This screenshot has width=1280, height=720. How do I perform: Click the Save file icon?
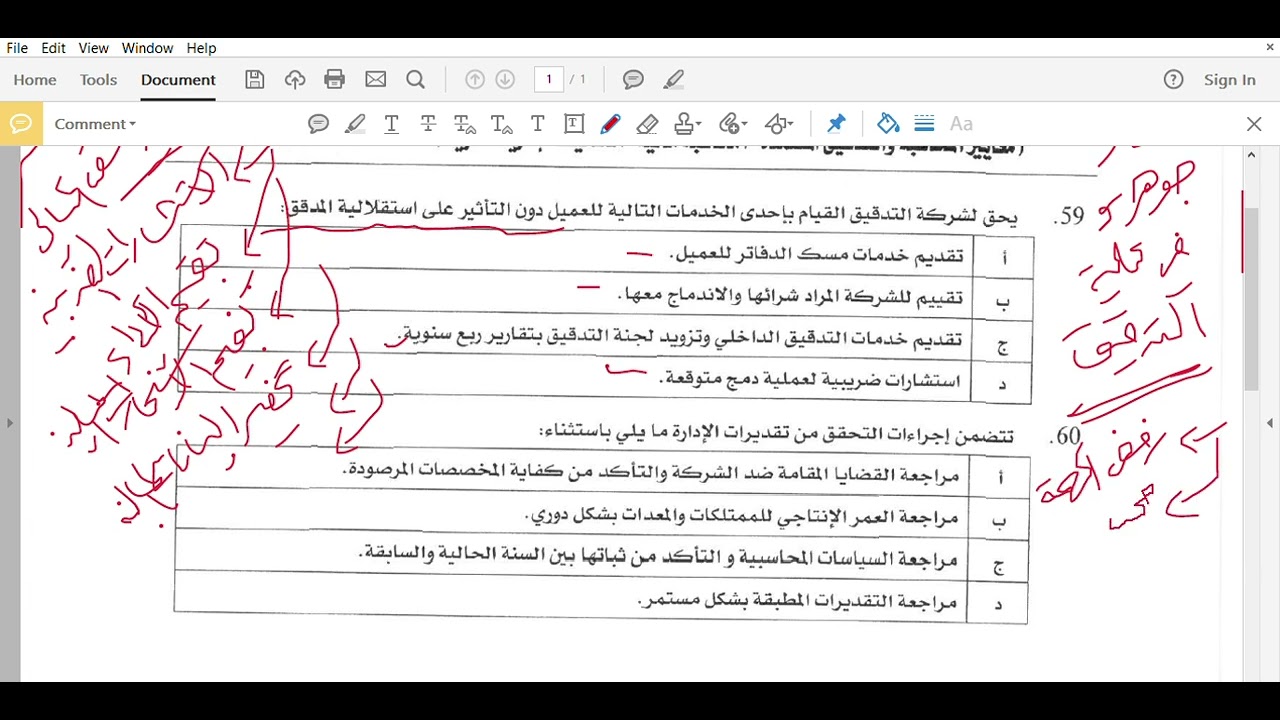(255, 80)
